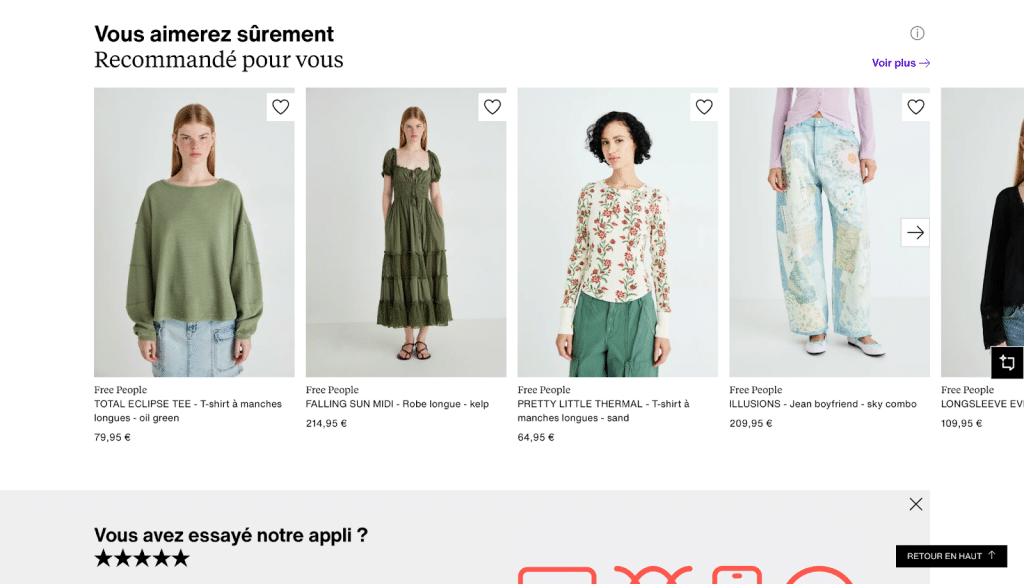Click the five-star app rating
1024x584 pixels.
click(141, 558)
